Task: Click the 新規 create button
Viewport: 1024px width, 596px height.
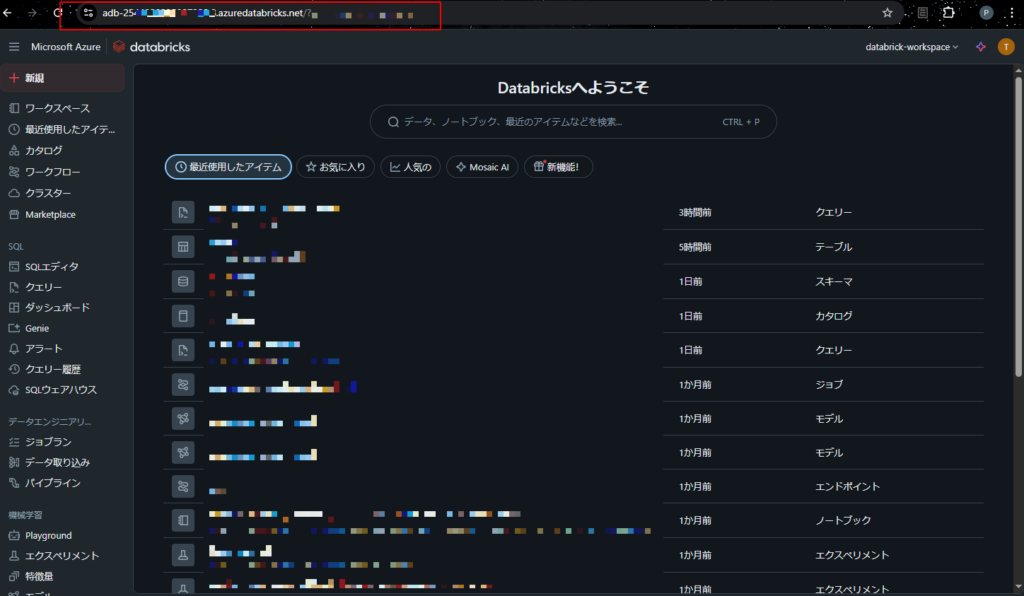Action: coord(63,78)
